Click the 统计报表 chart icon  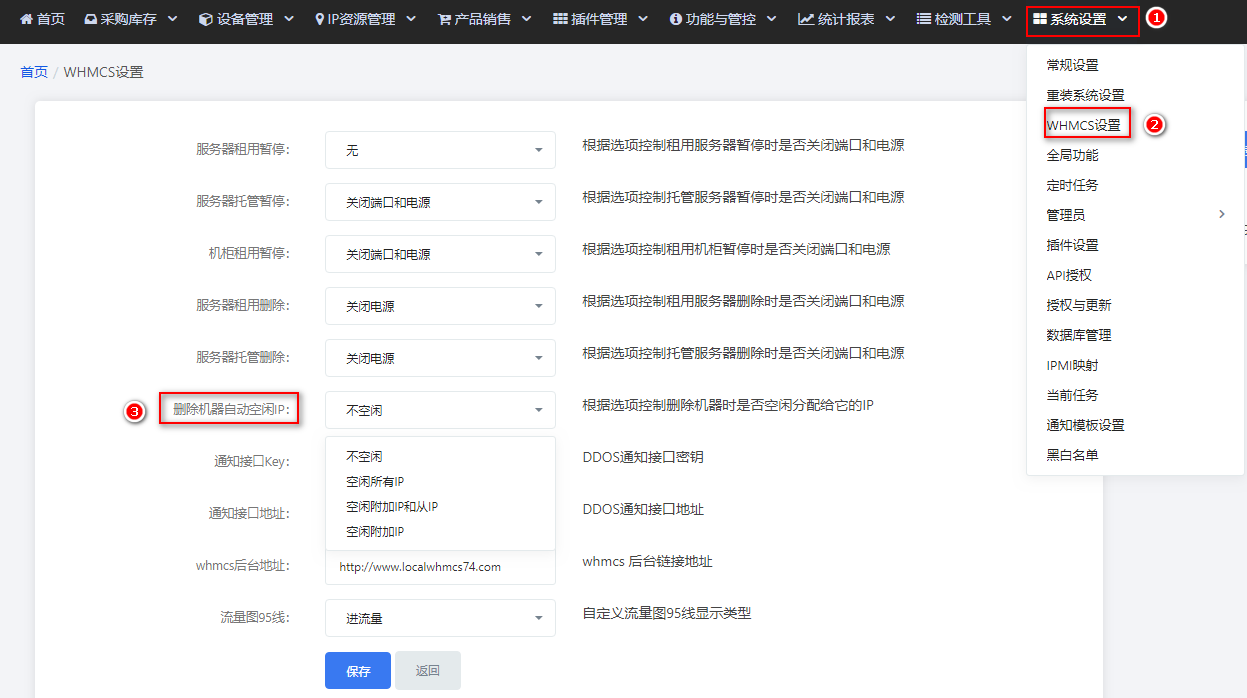pyautogui.click(x=806, y=19)
